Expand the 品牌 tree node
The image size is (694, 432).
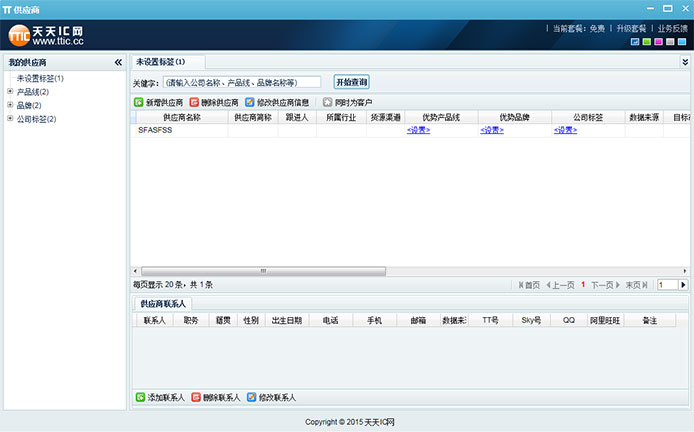click(x=10, y=105)
